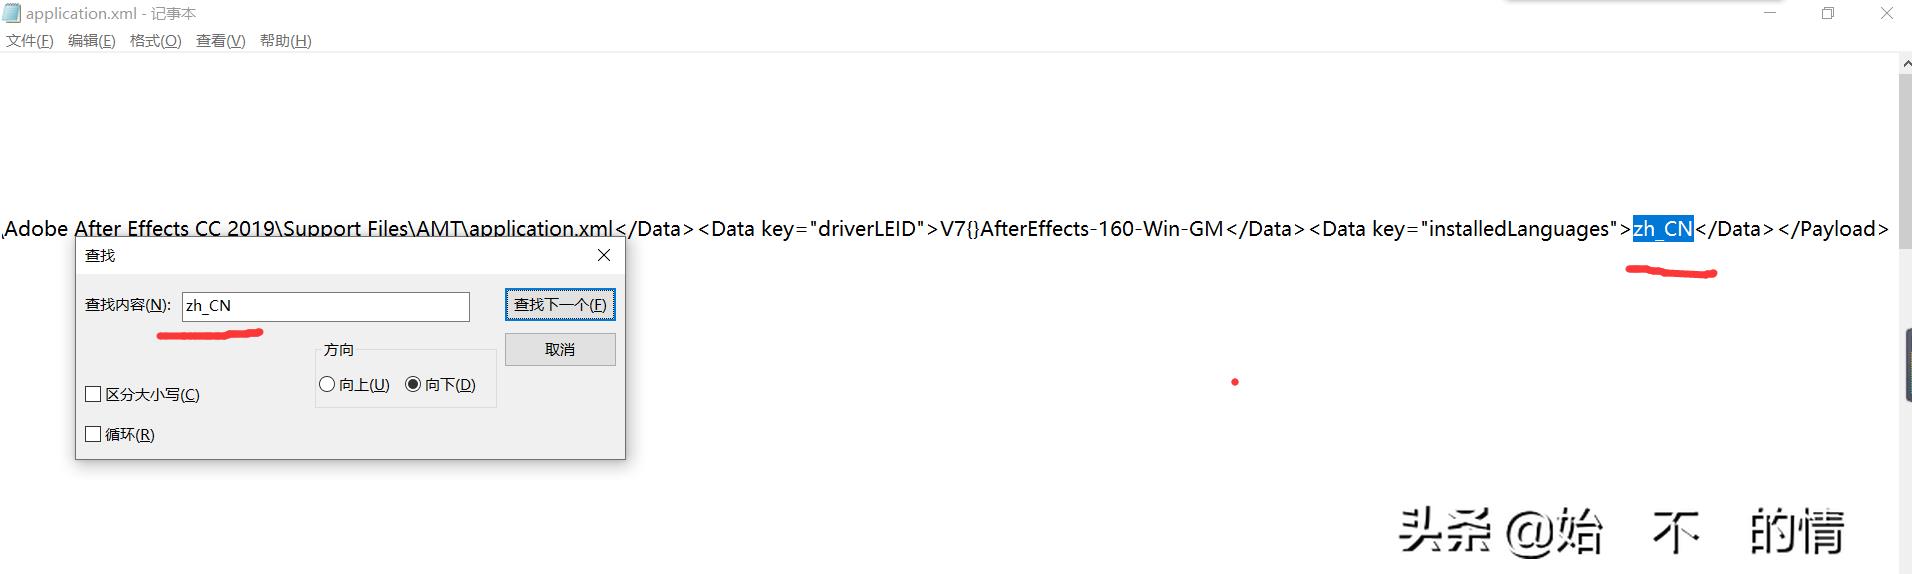
Task: Enable the 区分大小写 checkbox
Action: pos(93,394)
